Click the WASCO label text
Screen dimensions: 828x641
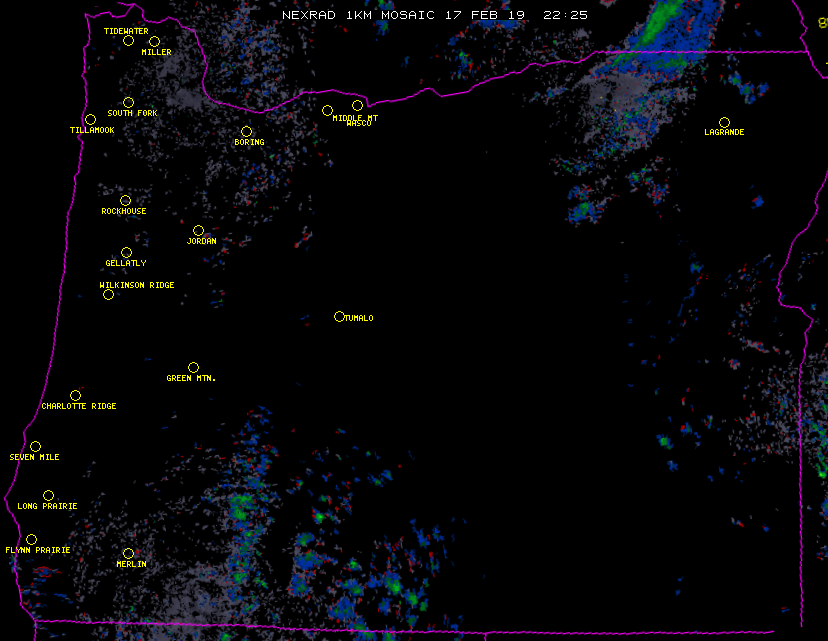[358, 124]
